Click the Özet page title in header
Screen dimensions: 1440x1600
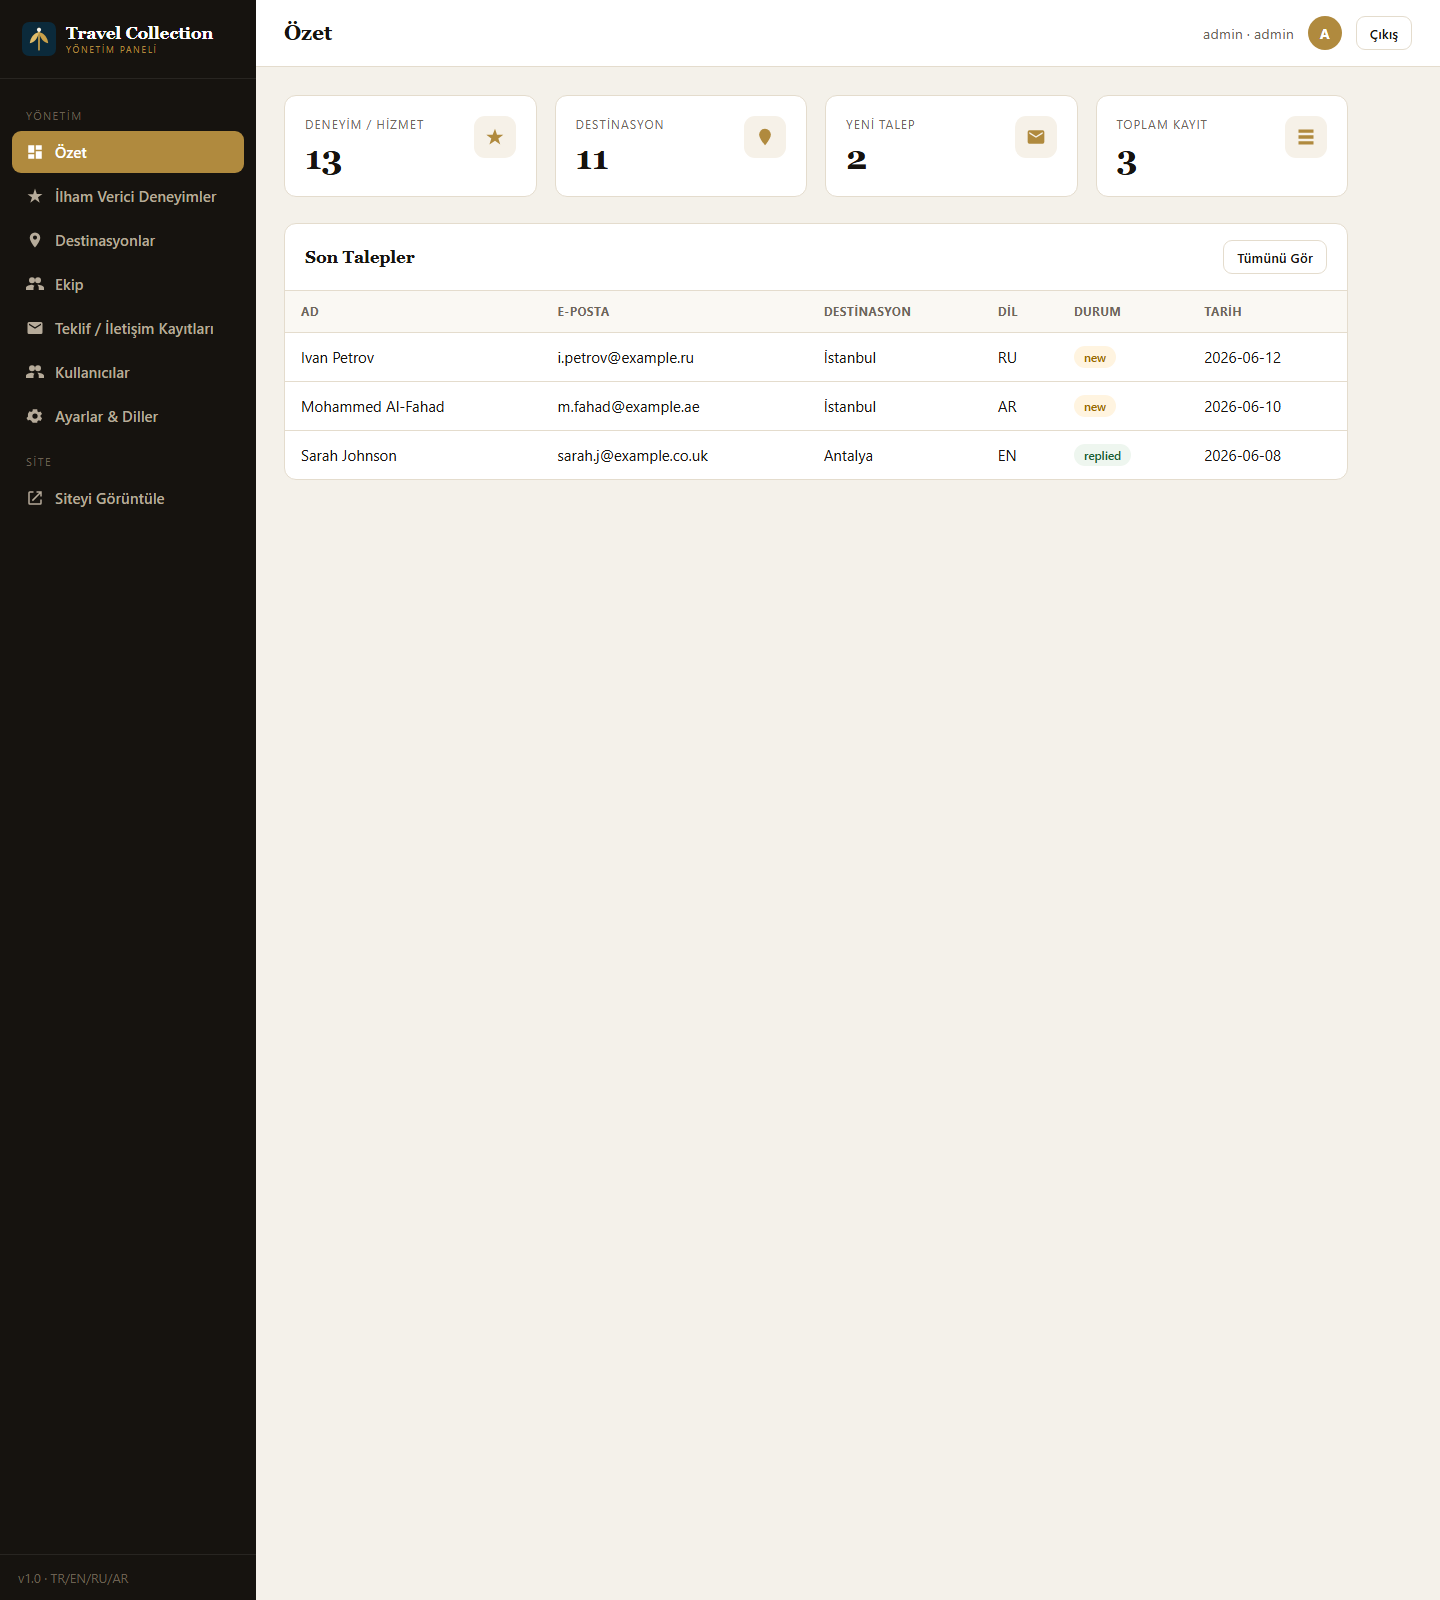[x=308, y=33]
